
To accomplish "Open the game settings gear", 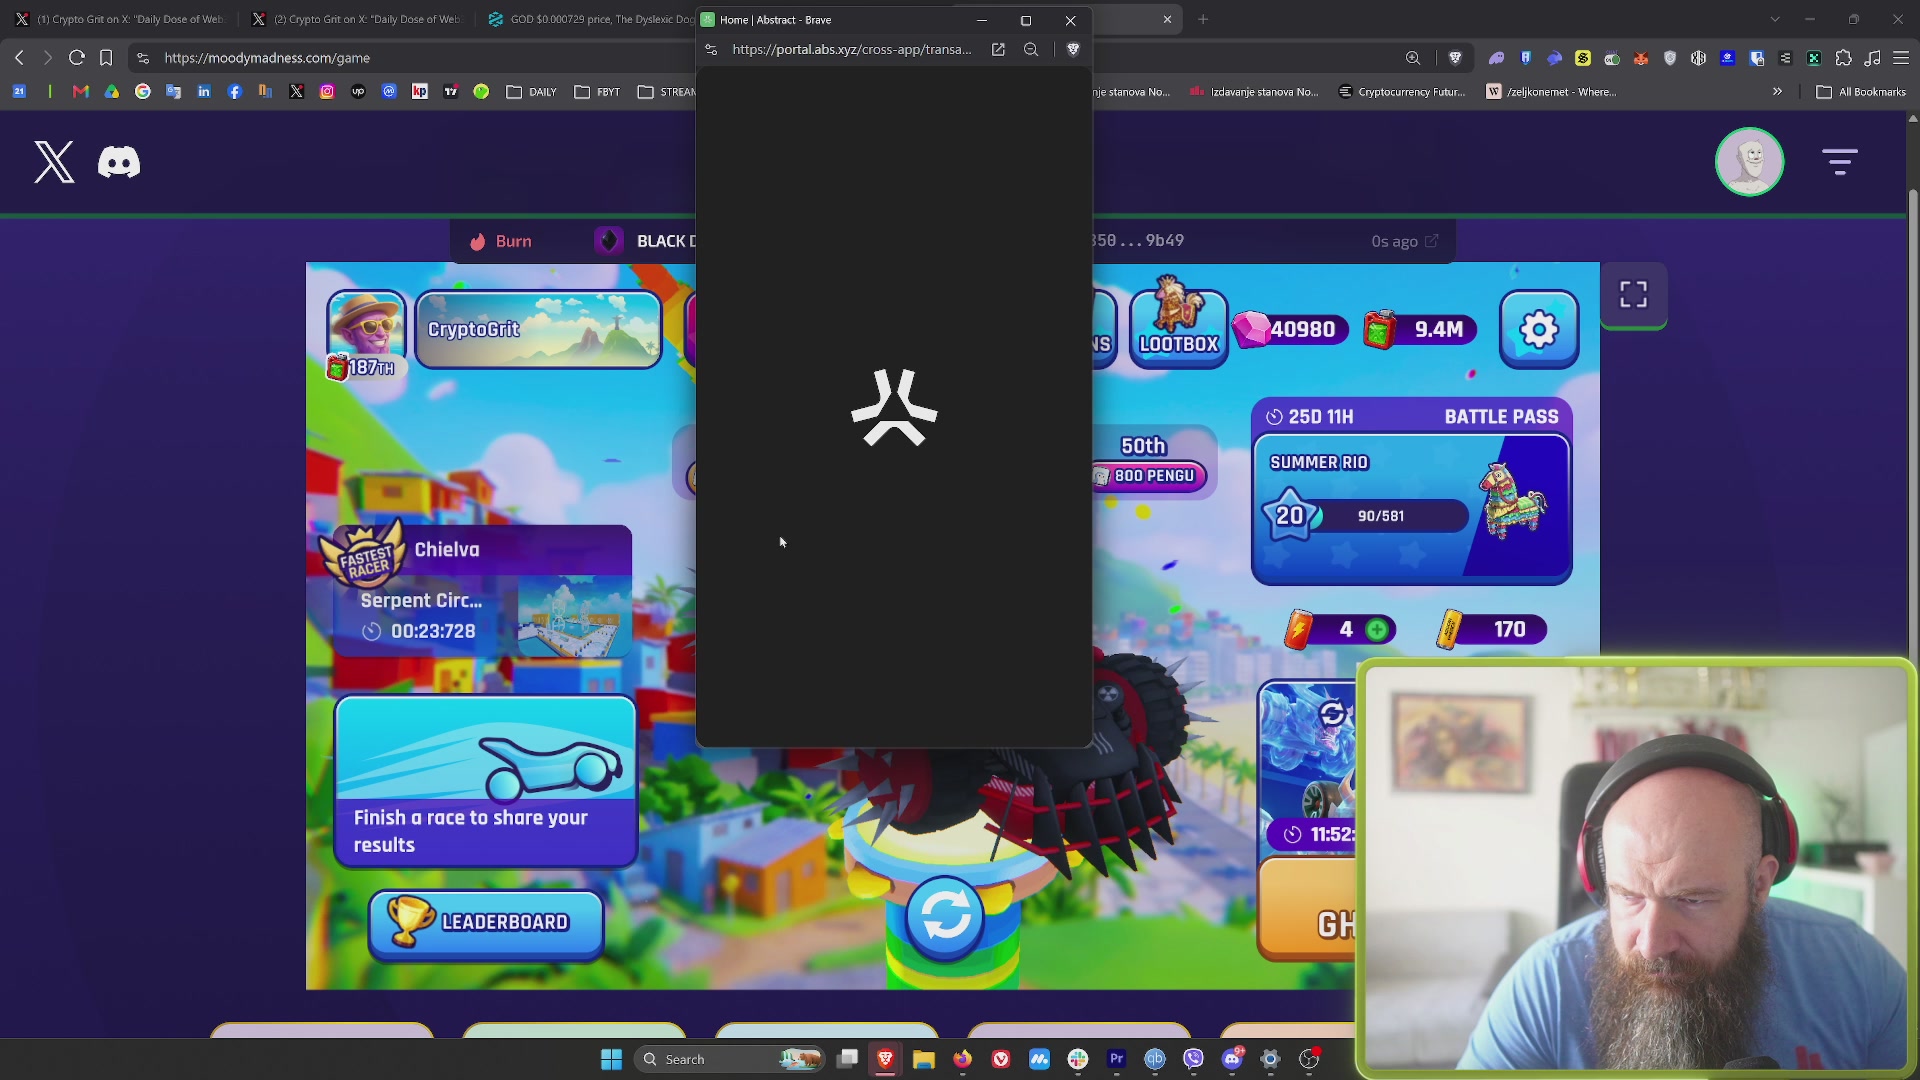I will coord(1539,329).
